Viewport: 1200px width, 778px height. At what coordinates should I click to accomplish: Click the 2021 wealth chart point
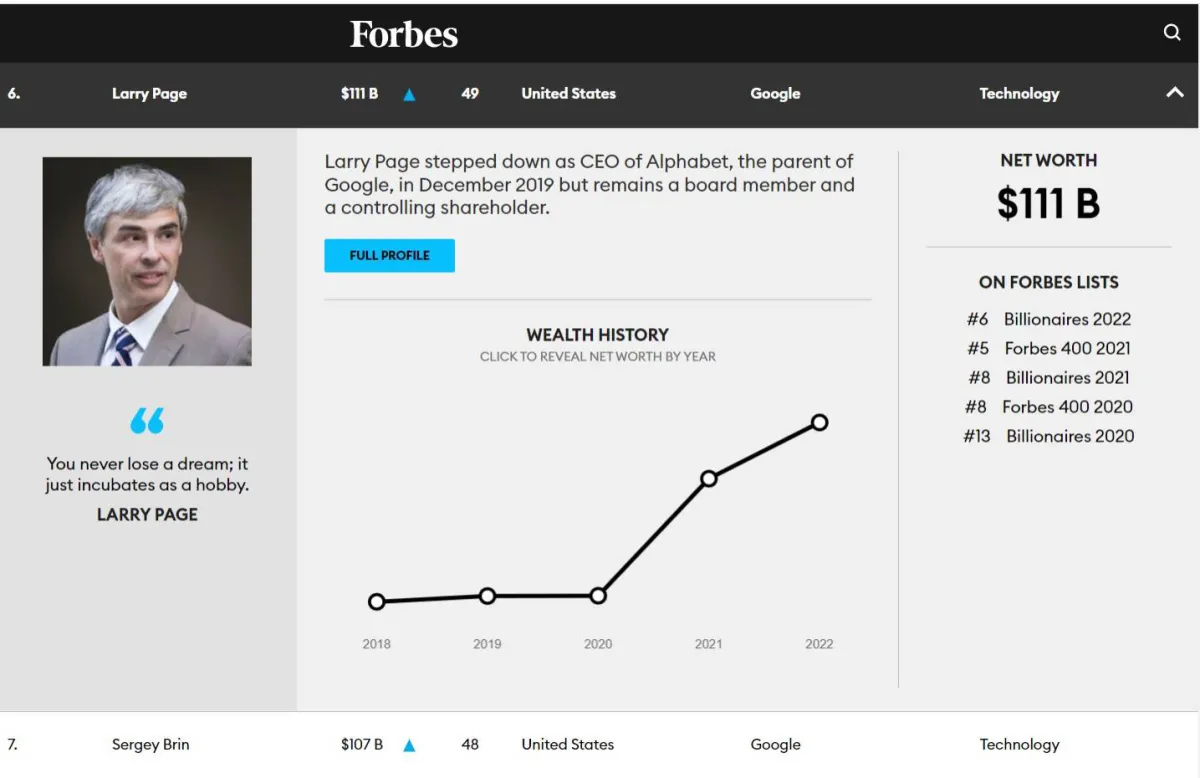[x=709, y=479]
